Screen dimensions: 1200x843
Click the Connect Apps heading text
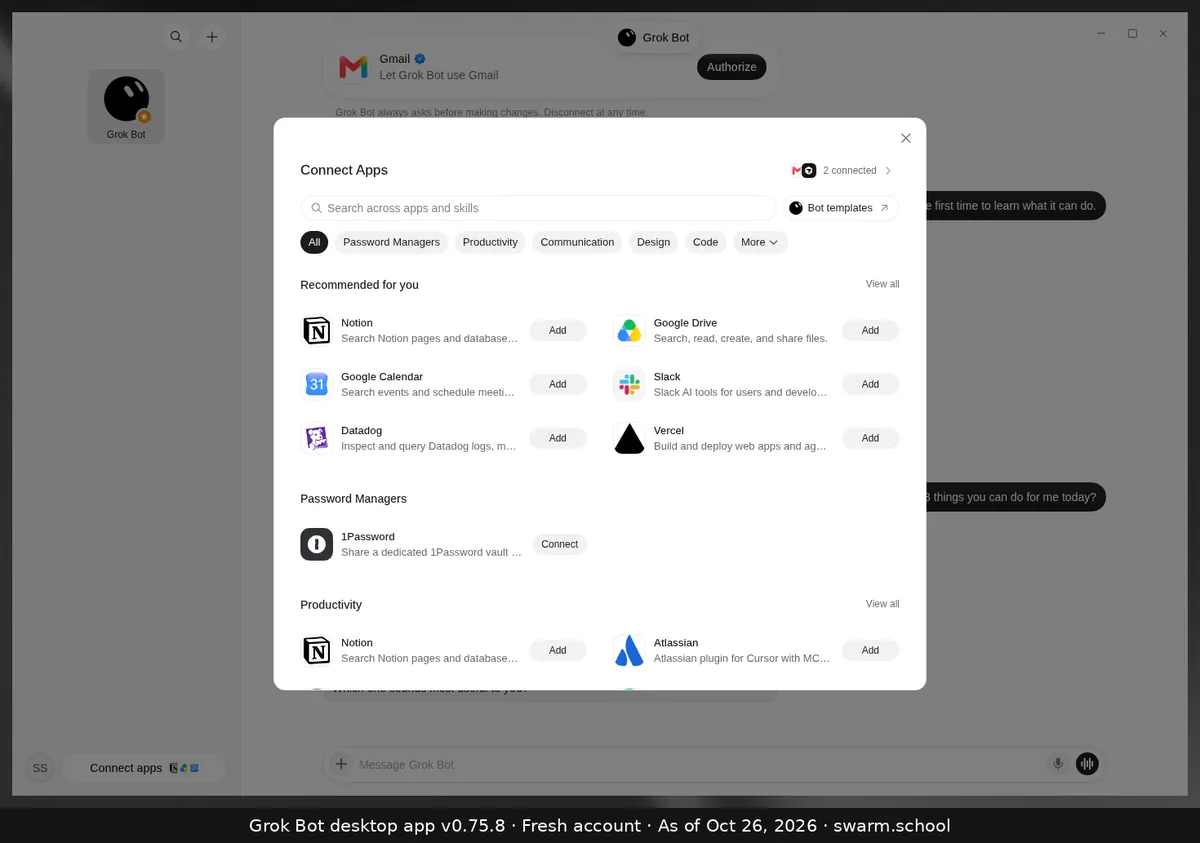(344, 170)
